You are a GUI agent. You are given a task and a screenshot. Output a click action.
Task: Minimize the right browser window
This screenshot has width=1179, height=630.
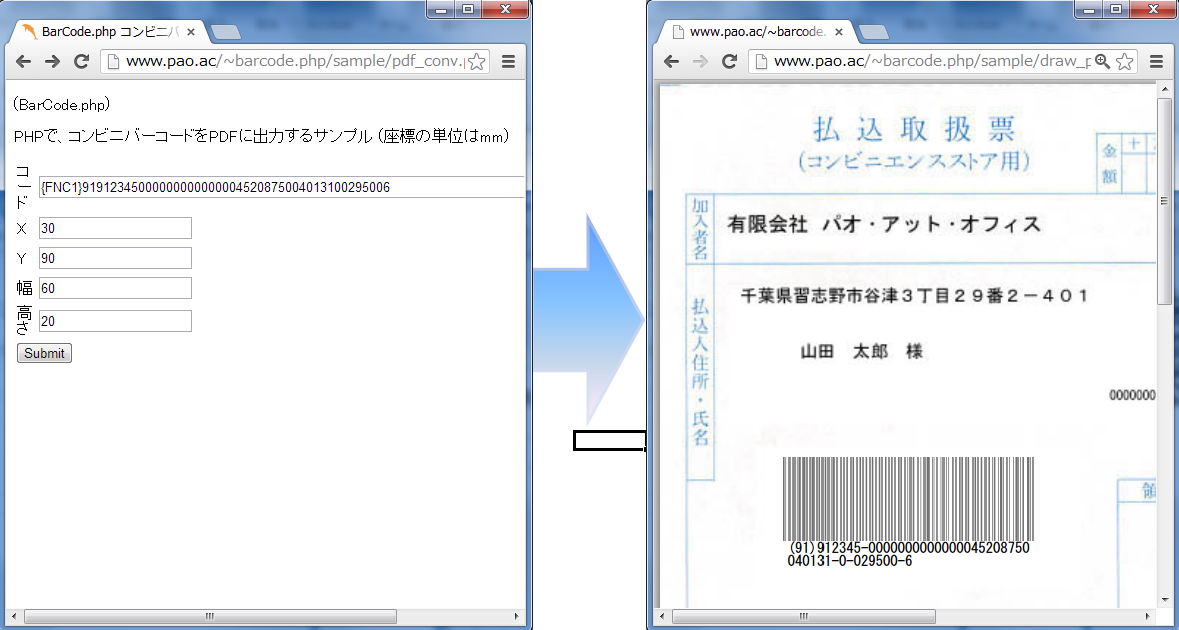(1090, 9)
